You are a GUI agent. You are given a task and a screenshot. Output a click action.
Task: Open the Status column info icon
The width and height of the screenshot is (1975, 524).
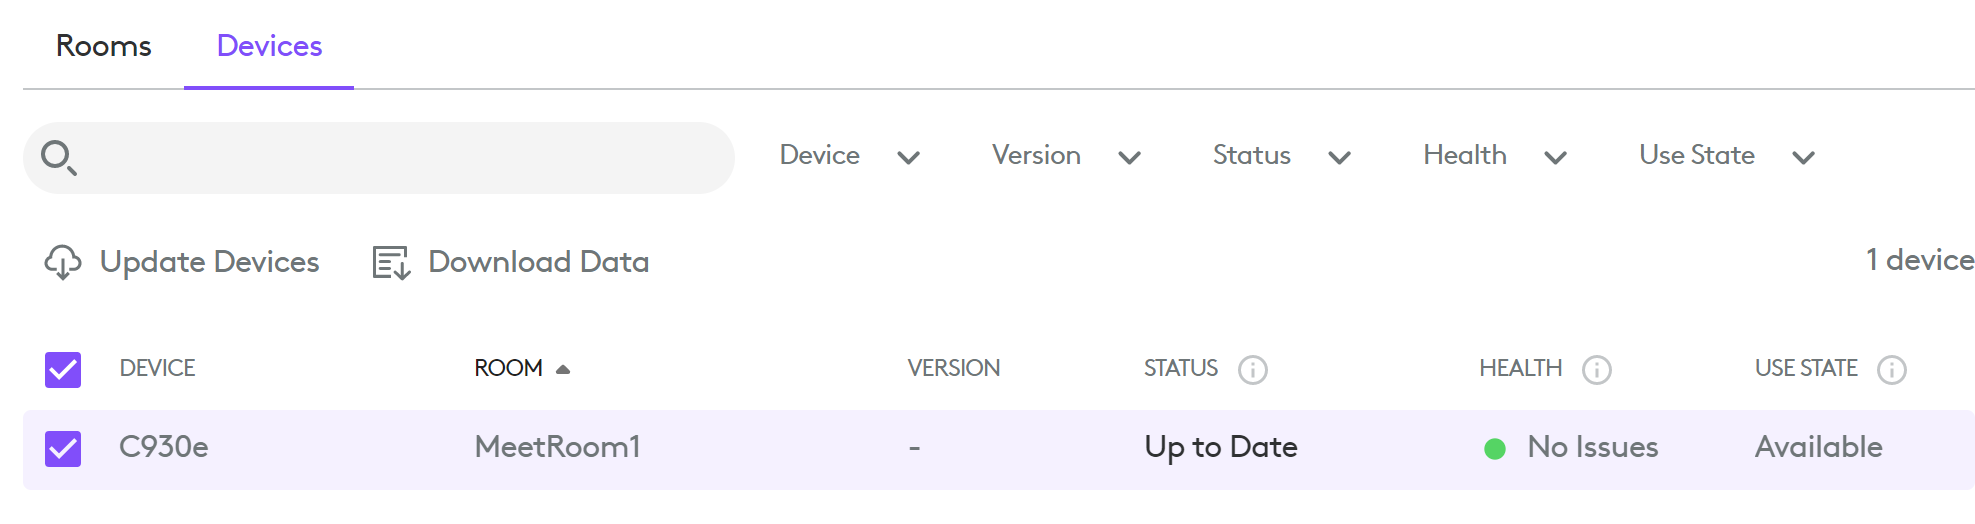pos(1252,370)
